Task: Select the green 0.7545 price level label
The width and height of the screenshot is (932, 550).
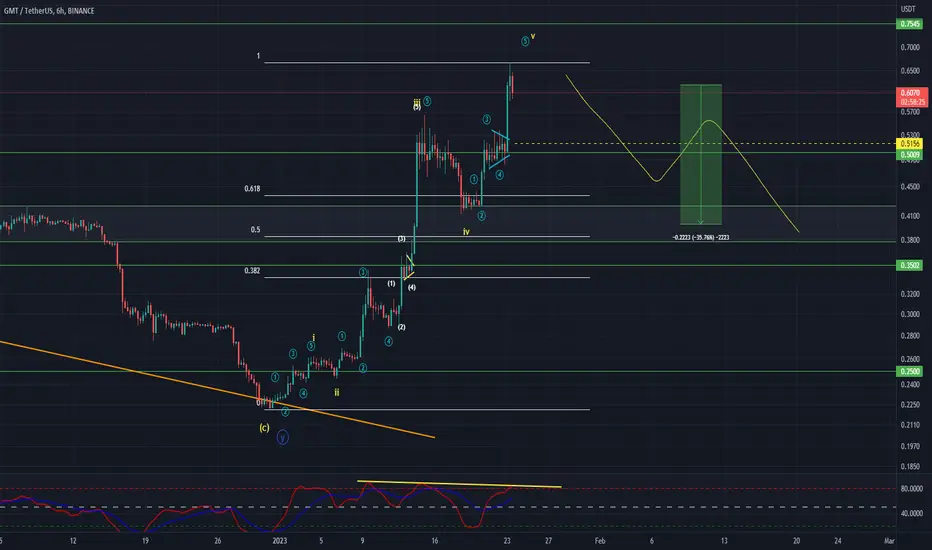Action: click(909, 24)
